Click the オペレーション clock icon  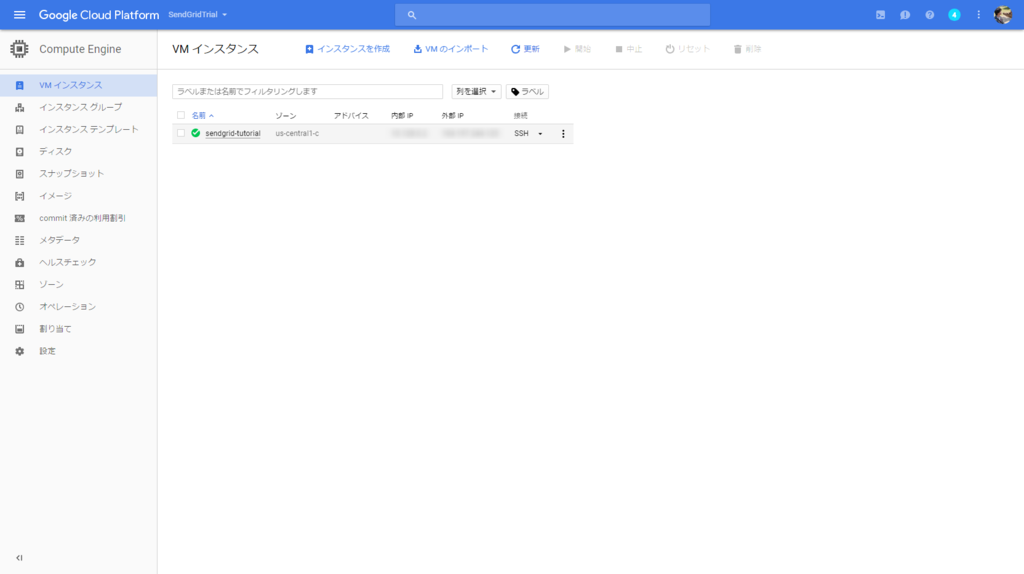20,307
